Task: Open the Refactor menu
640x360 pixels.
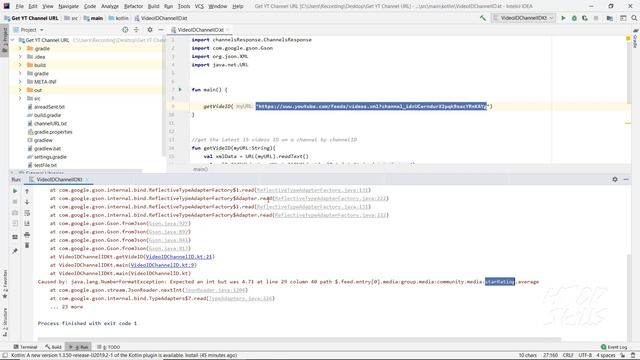Action: point(133,6)
